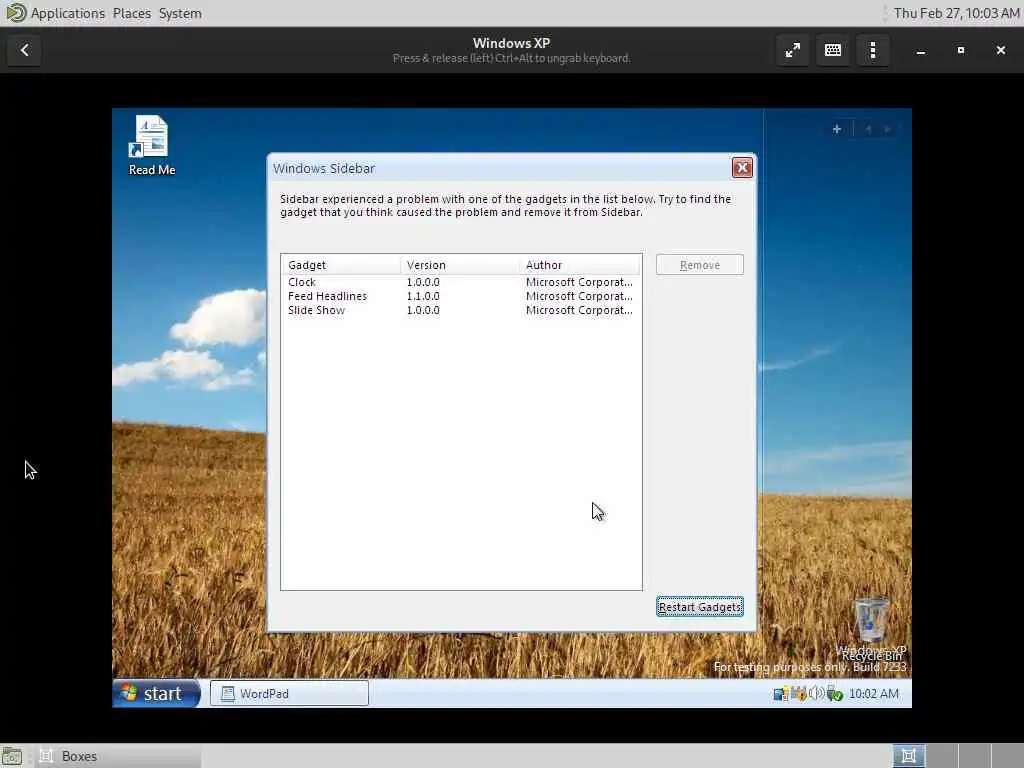Image resolution: width=1024 pixels, height=768 pixels.
Task: Click sidebar next page arrow
Action: click(888, 129)
